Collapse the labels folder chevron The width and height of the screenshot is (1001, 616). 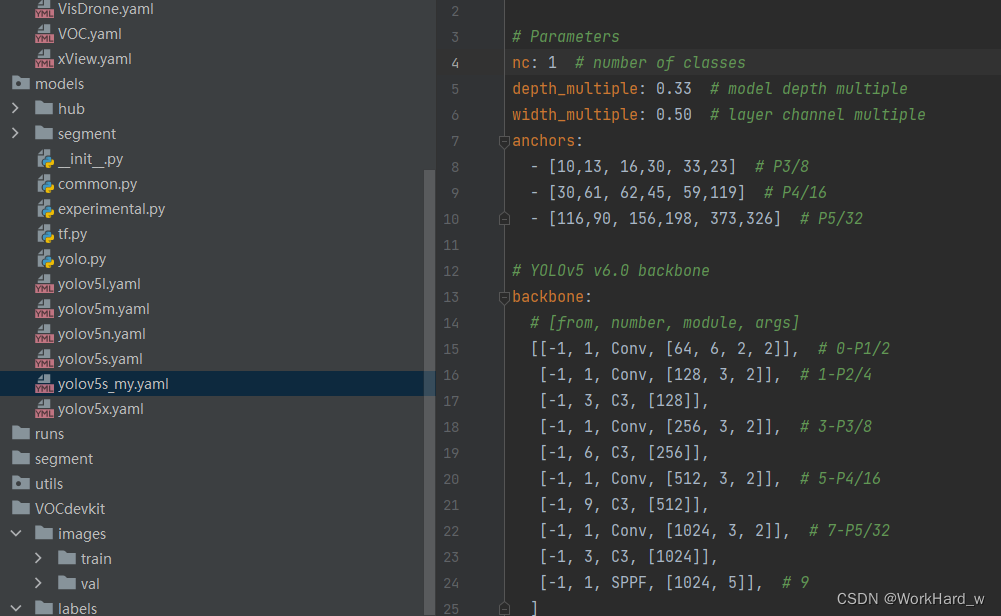click(16, 608)
